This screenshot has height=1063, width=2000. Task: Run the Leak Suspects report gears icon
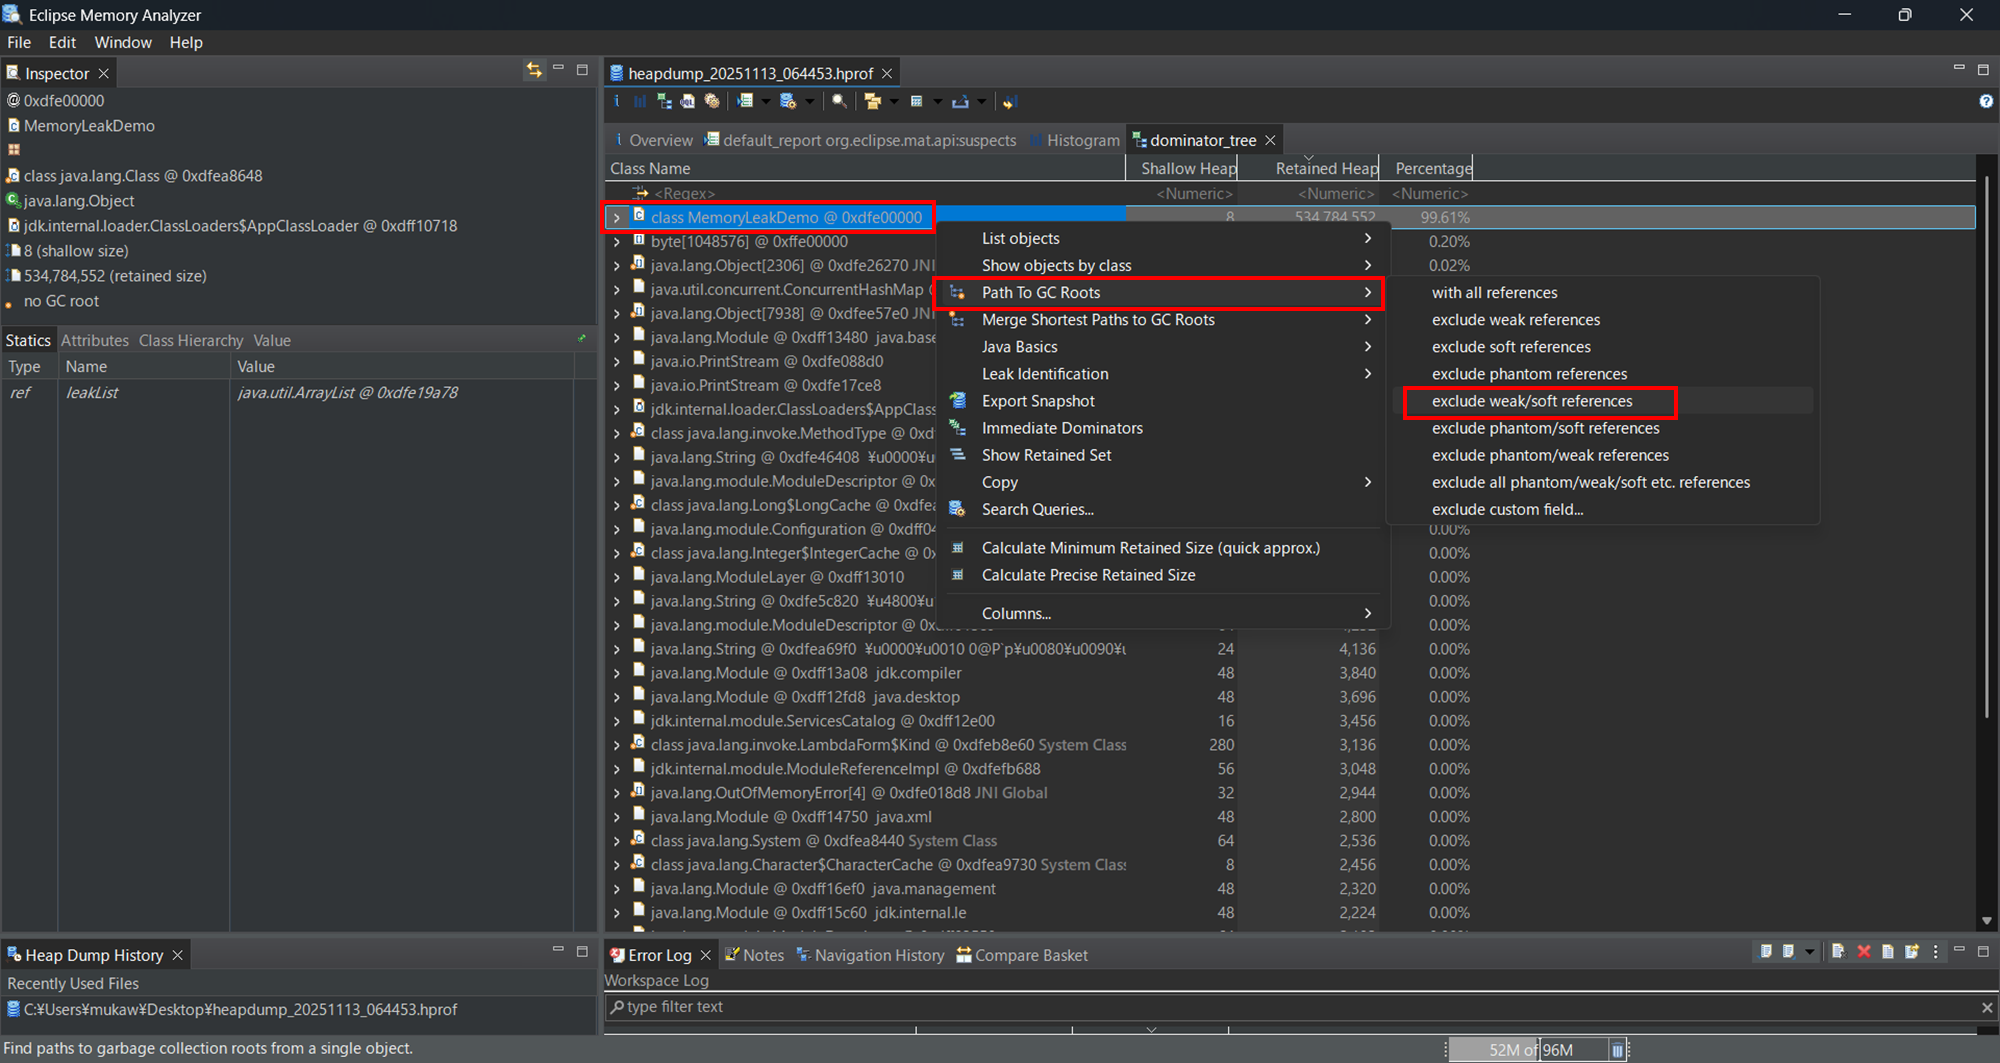(711, 101)
